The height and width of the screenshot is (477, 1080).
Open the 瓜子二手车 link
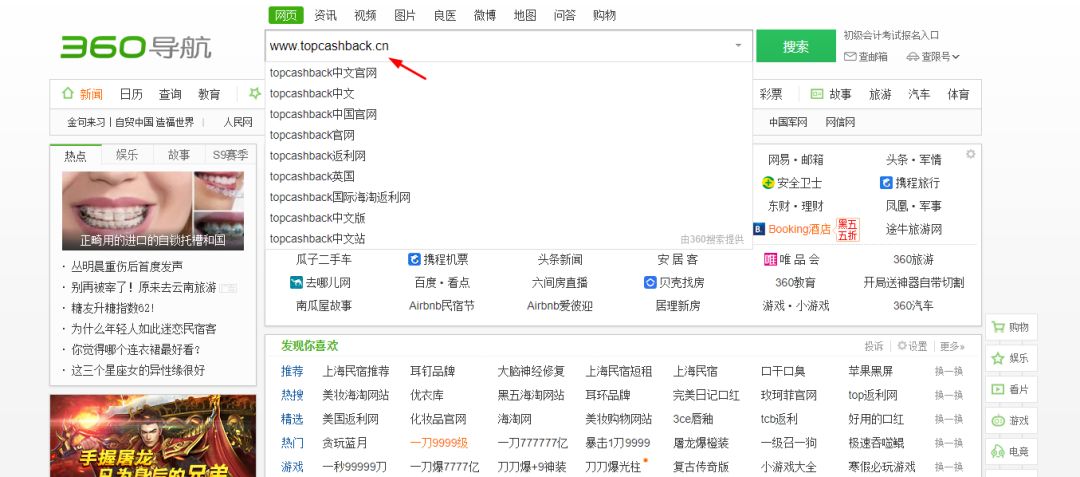point(324,259)
